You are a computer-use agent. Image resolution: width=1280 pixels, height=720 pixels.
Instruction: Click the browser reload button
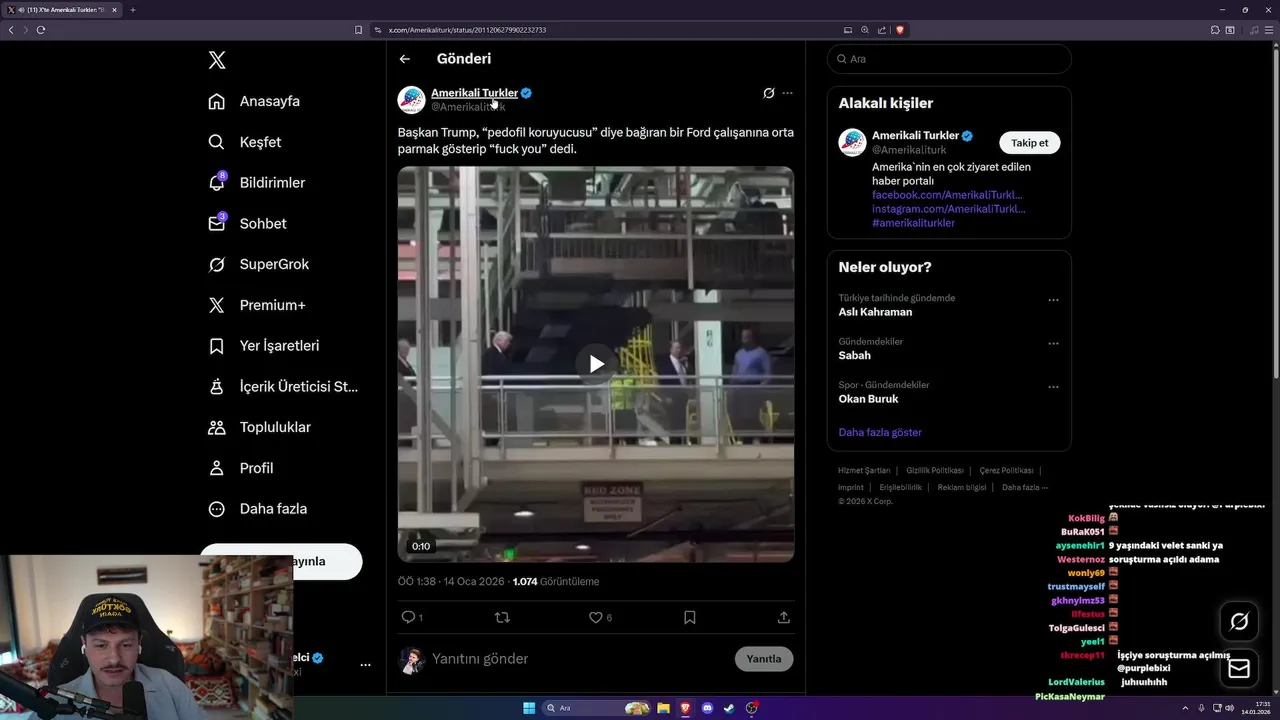coord(41,30)
